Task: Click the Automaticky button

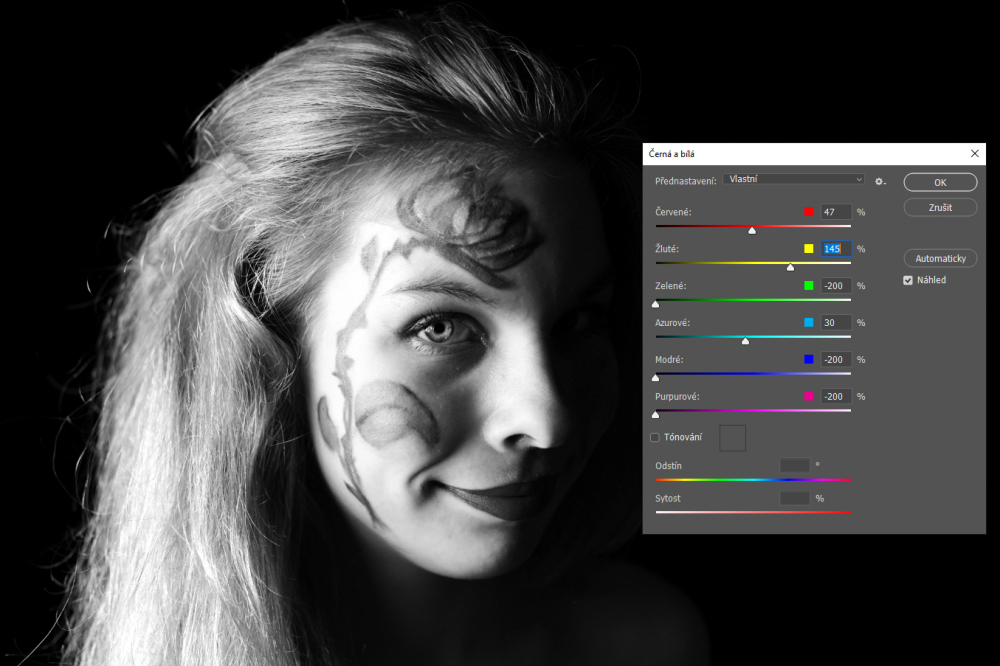Action: click(x=940, y=258)
